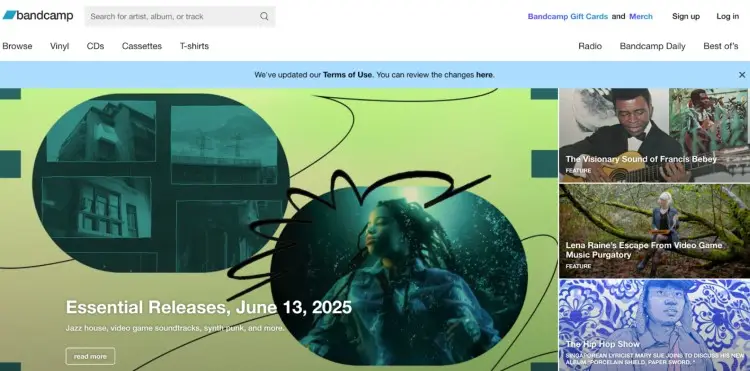Click Sign up
The image size is (750, 371).
[x=685, y=16]
